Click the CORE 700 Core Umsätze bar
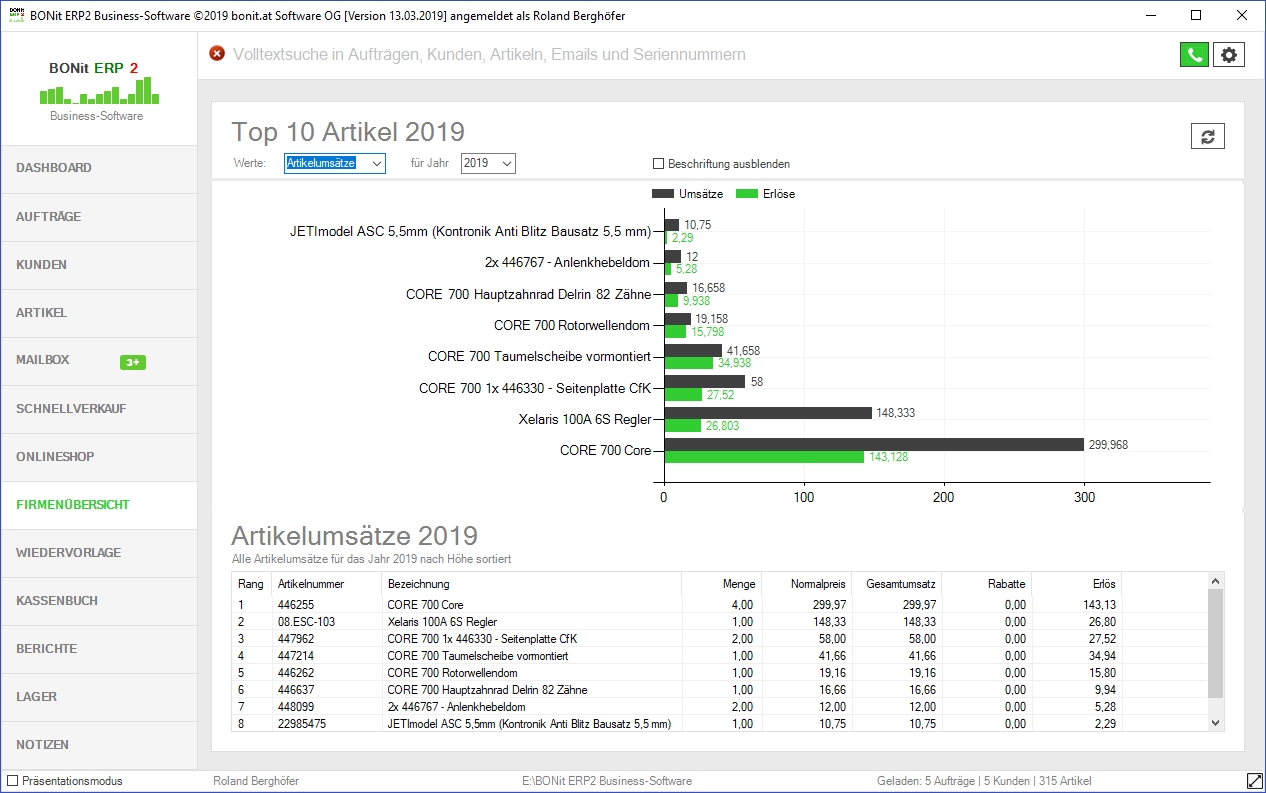Viewport: 1266px width, 793px height. click(x=874, y=444)
